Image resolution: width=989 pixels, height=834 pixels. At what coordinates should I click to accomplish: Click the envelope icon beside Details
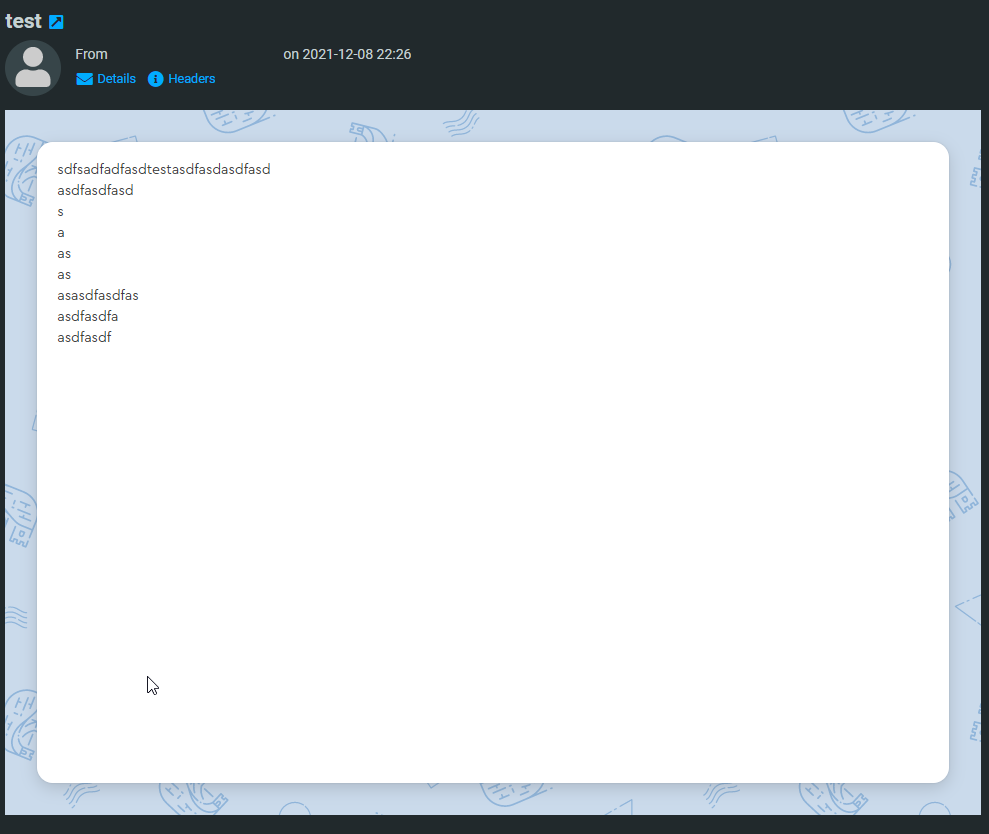pos(85,79)
